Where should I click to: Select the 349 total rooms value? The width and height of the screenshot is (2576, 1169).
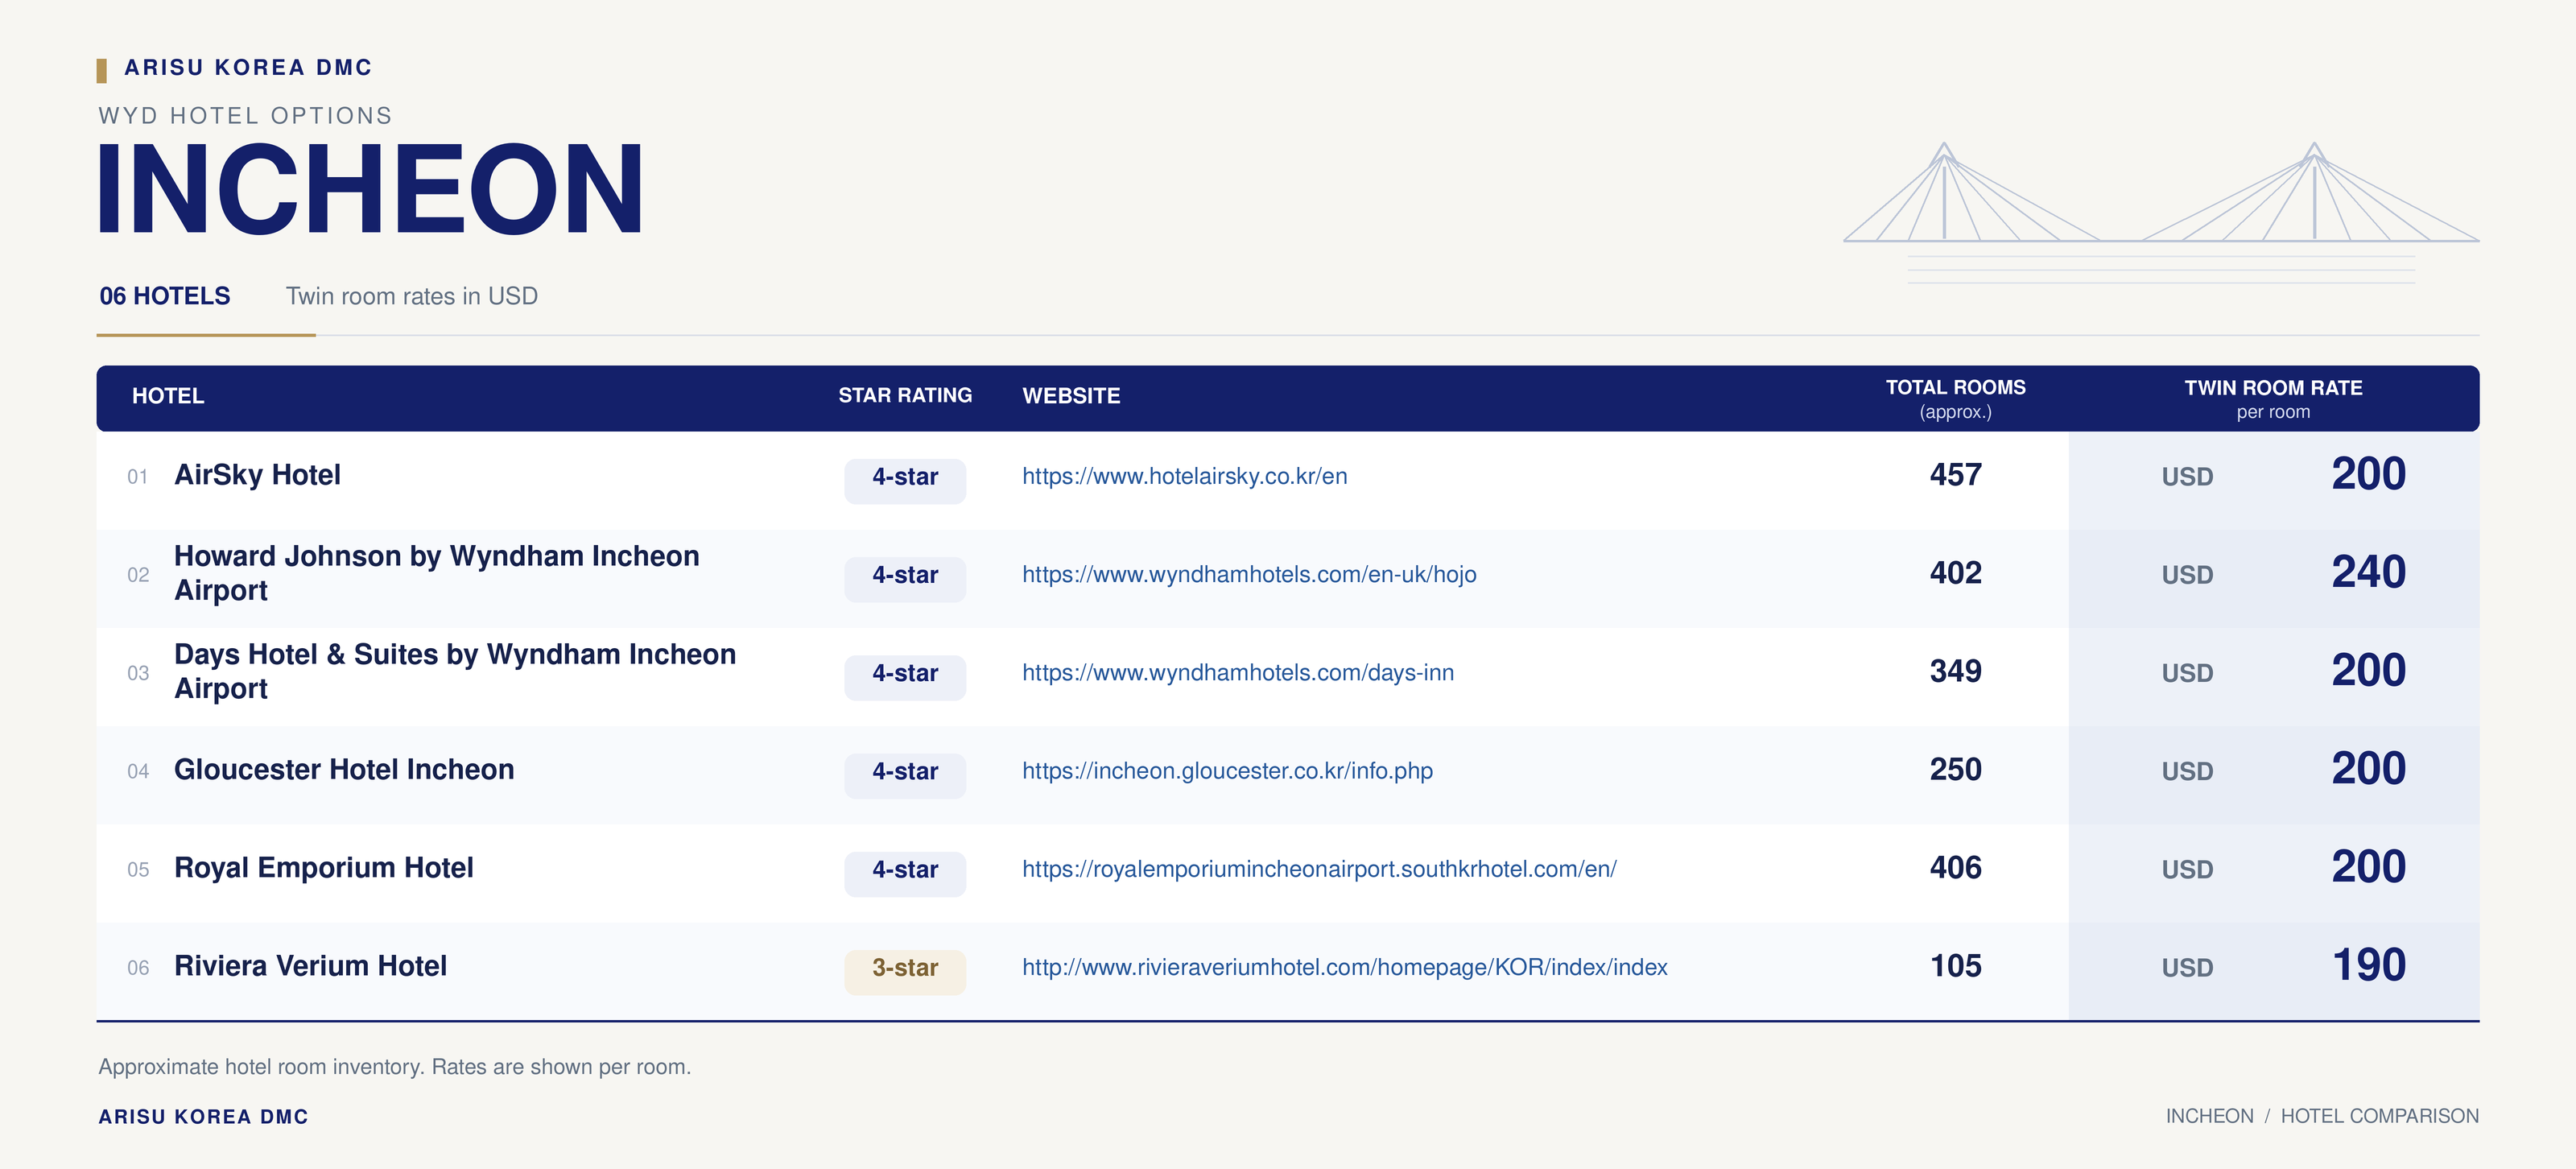[x=1955, y=671]
